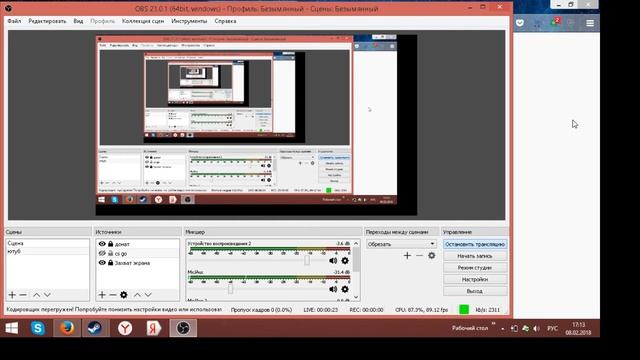Click volume slider of Устройство воспроизведения 2
The image size is (640, 360).
[x=307, y=260]
